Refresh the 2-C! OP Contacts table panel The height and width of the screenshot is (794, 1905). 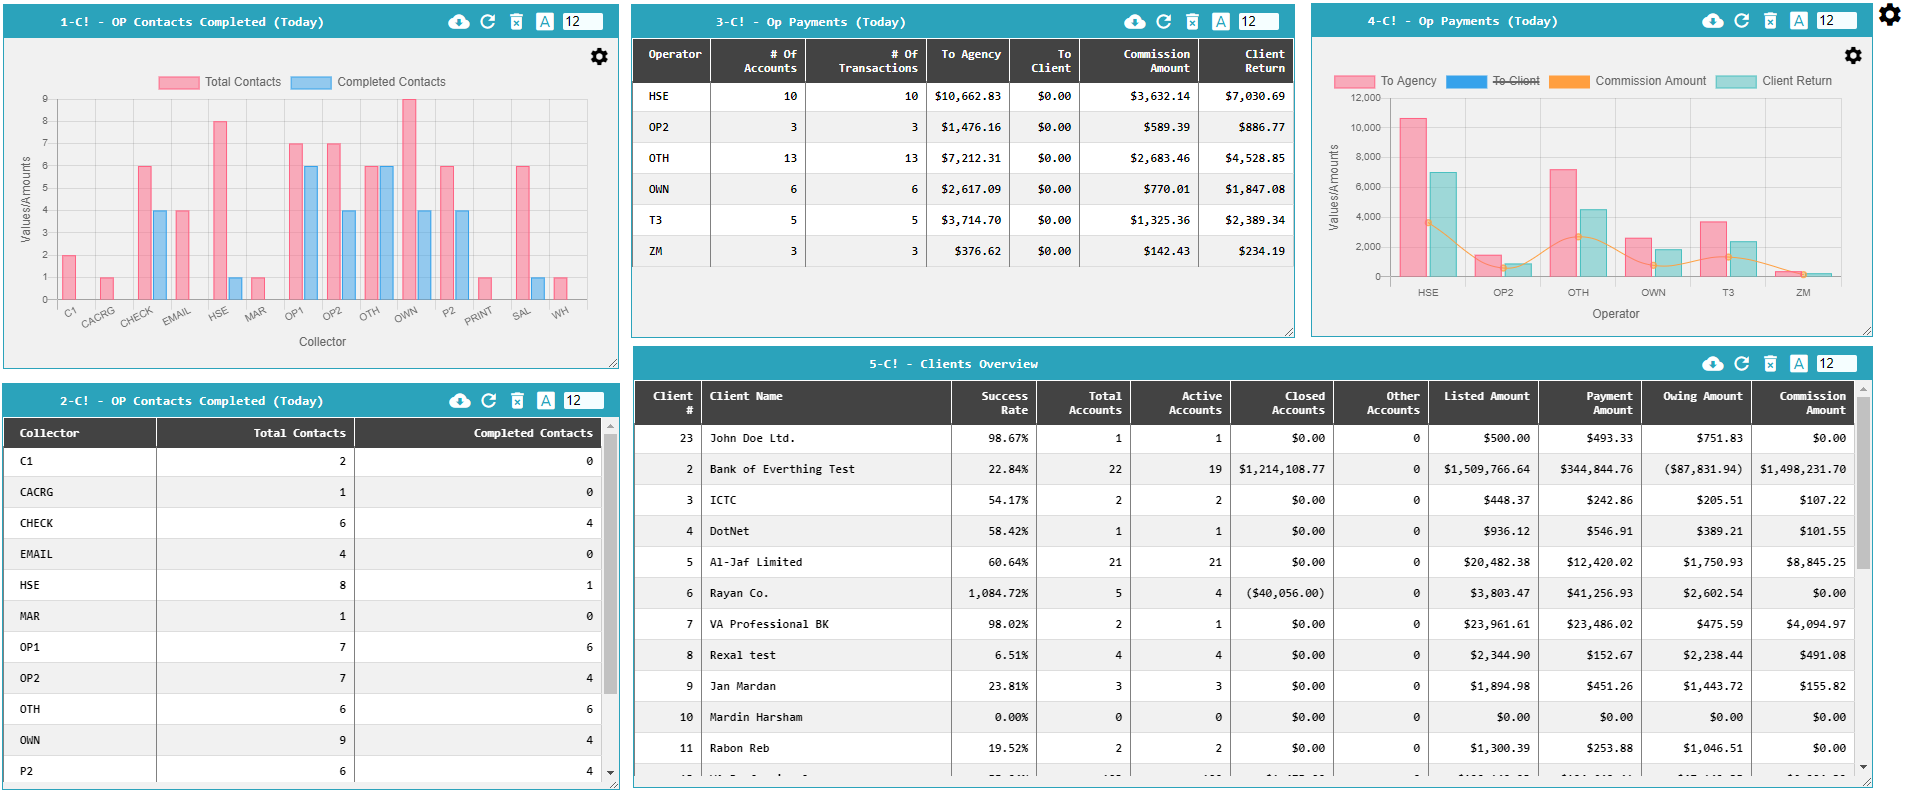pyautogui.click(x=488, y=401)
